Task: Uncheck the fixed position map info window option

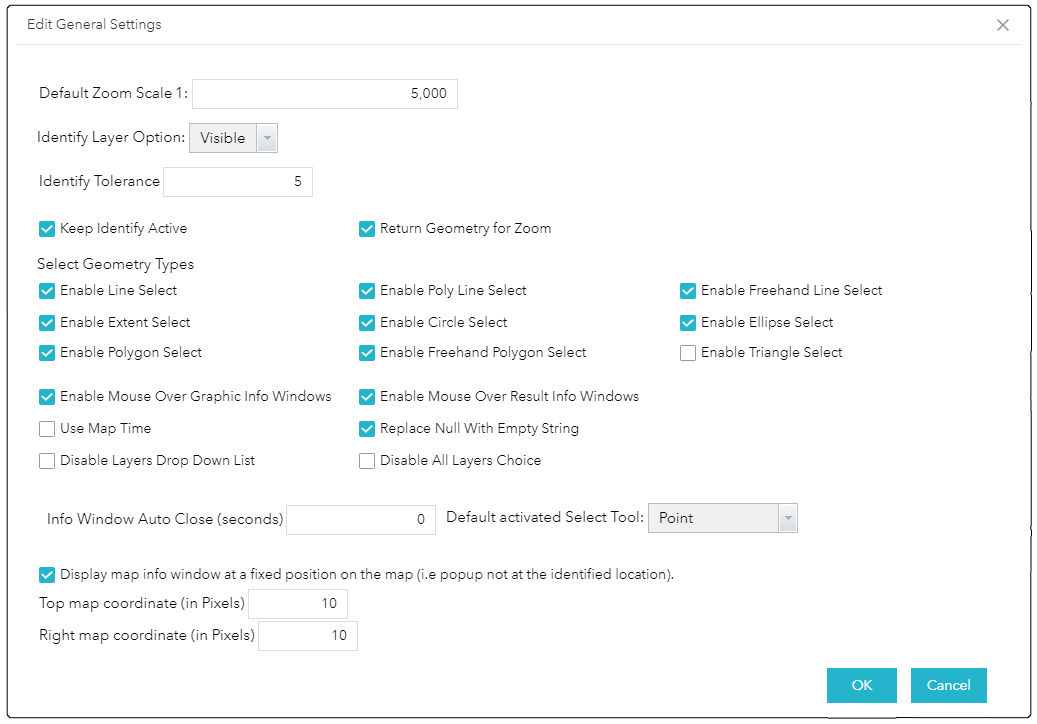Action: (x=46, y=574)
